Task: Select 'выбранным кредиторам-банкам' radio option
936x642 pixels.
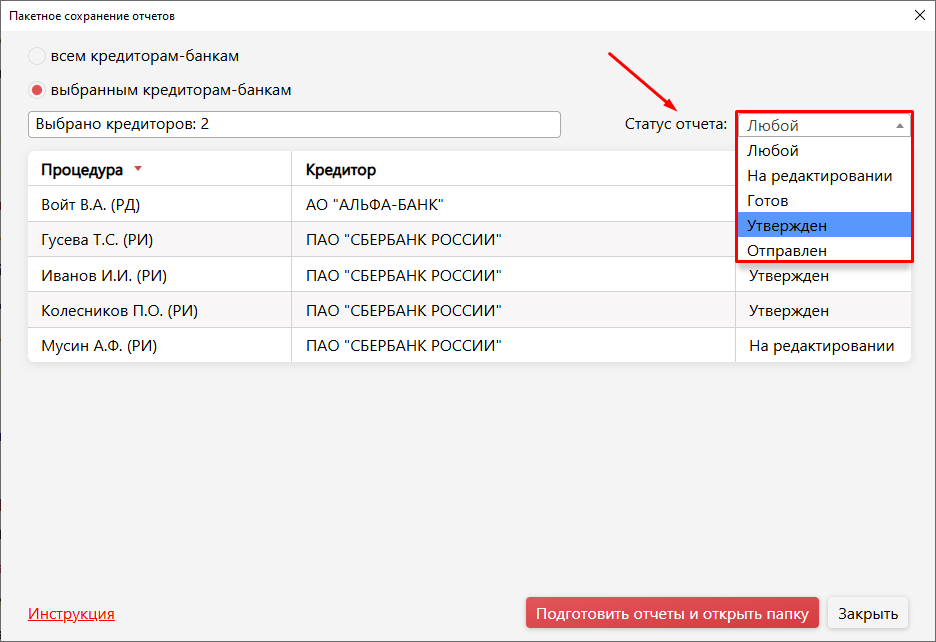Action: [38, 90]
